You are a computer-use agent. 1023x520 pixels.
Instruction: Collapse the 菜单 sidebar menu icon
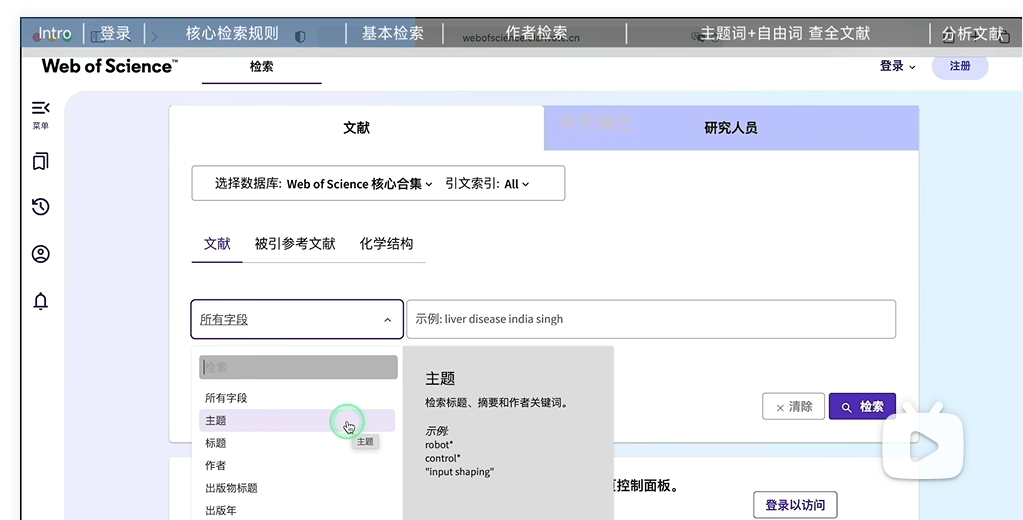click(x=40, y=108)
